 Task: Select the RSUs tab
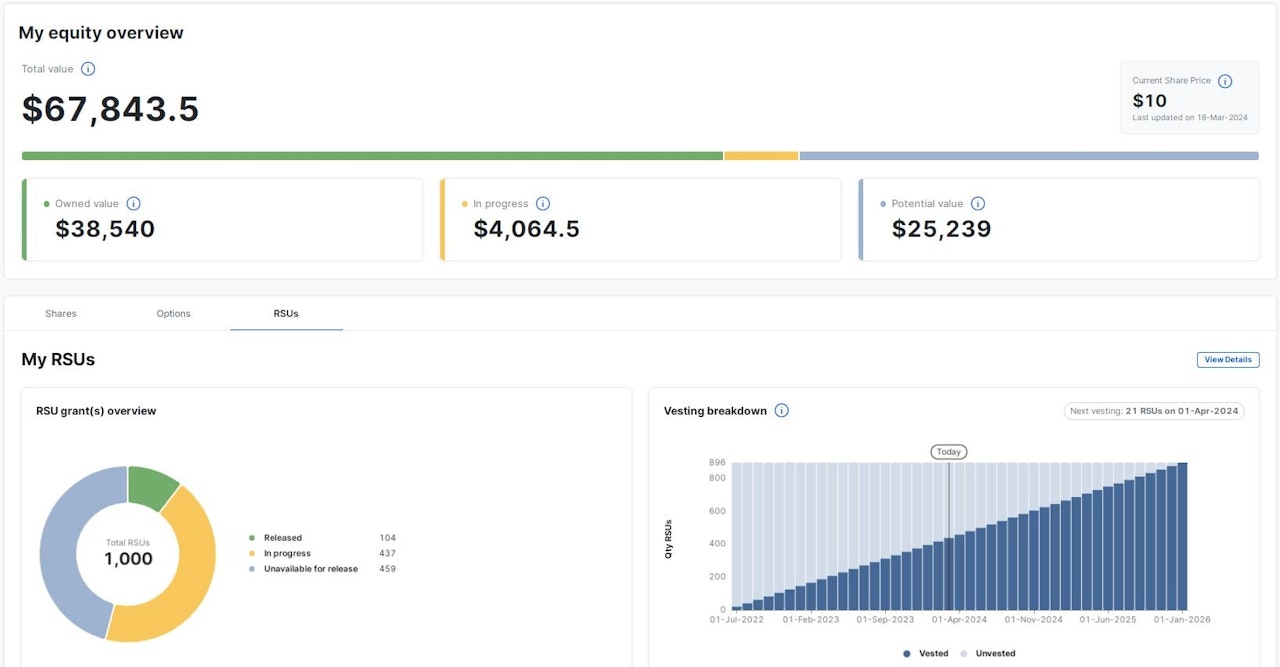click(286, 314)
